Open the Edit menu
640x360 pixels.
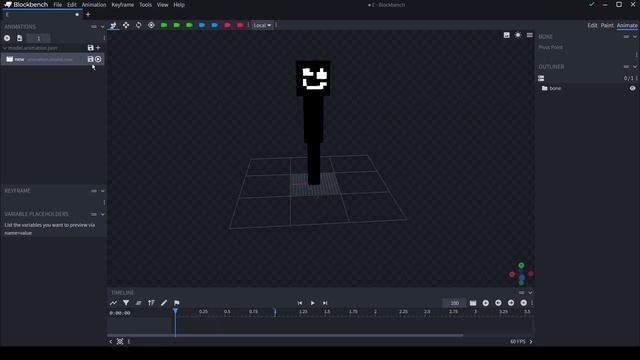(72, 5)
